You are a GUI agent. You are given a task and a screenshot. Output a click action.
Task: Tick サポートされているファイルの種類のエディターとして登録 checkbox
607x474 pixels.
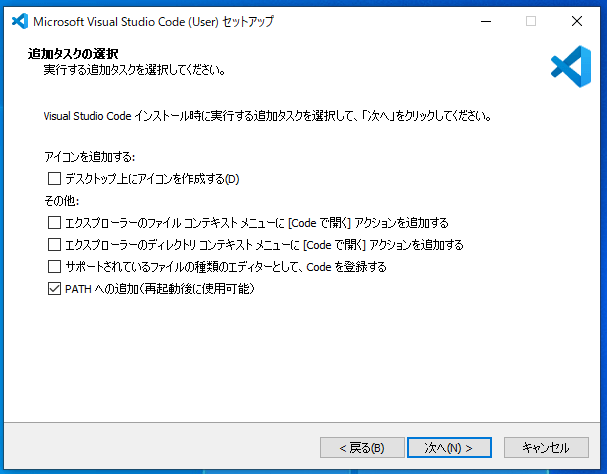[54, 267]
